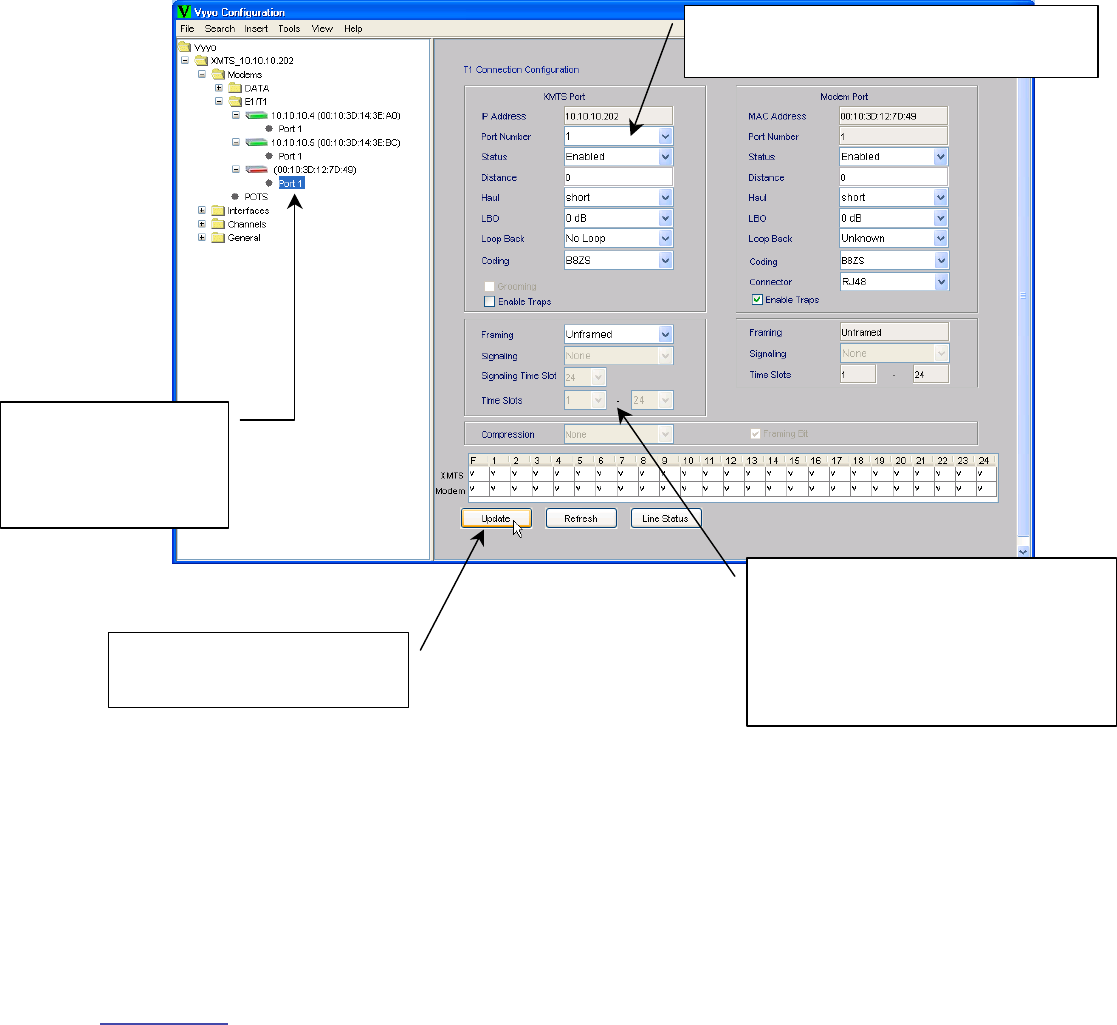The width and height of the screenshot is (1117, 1025).
Task: Toggle Modem row cell under column 24
Action: [986, 489]
